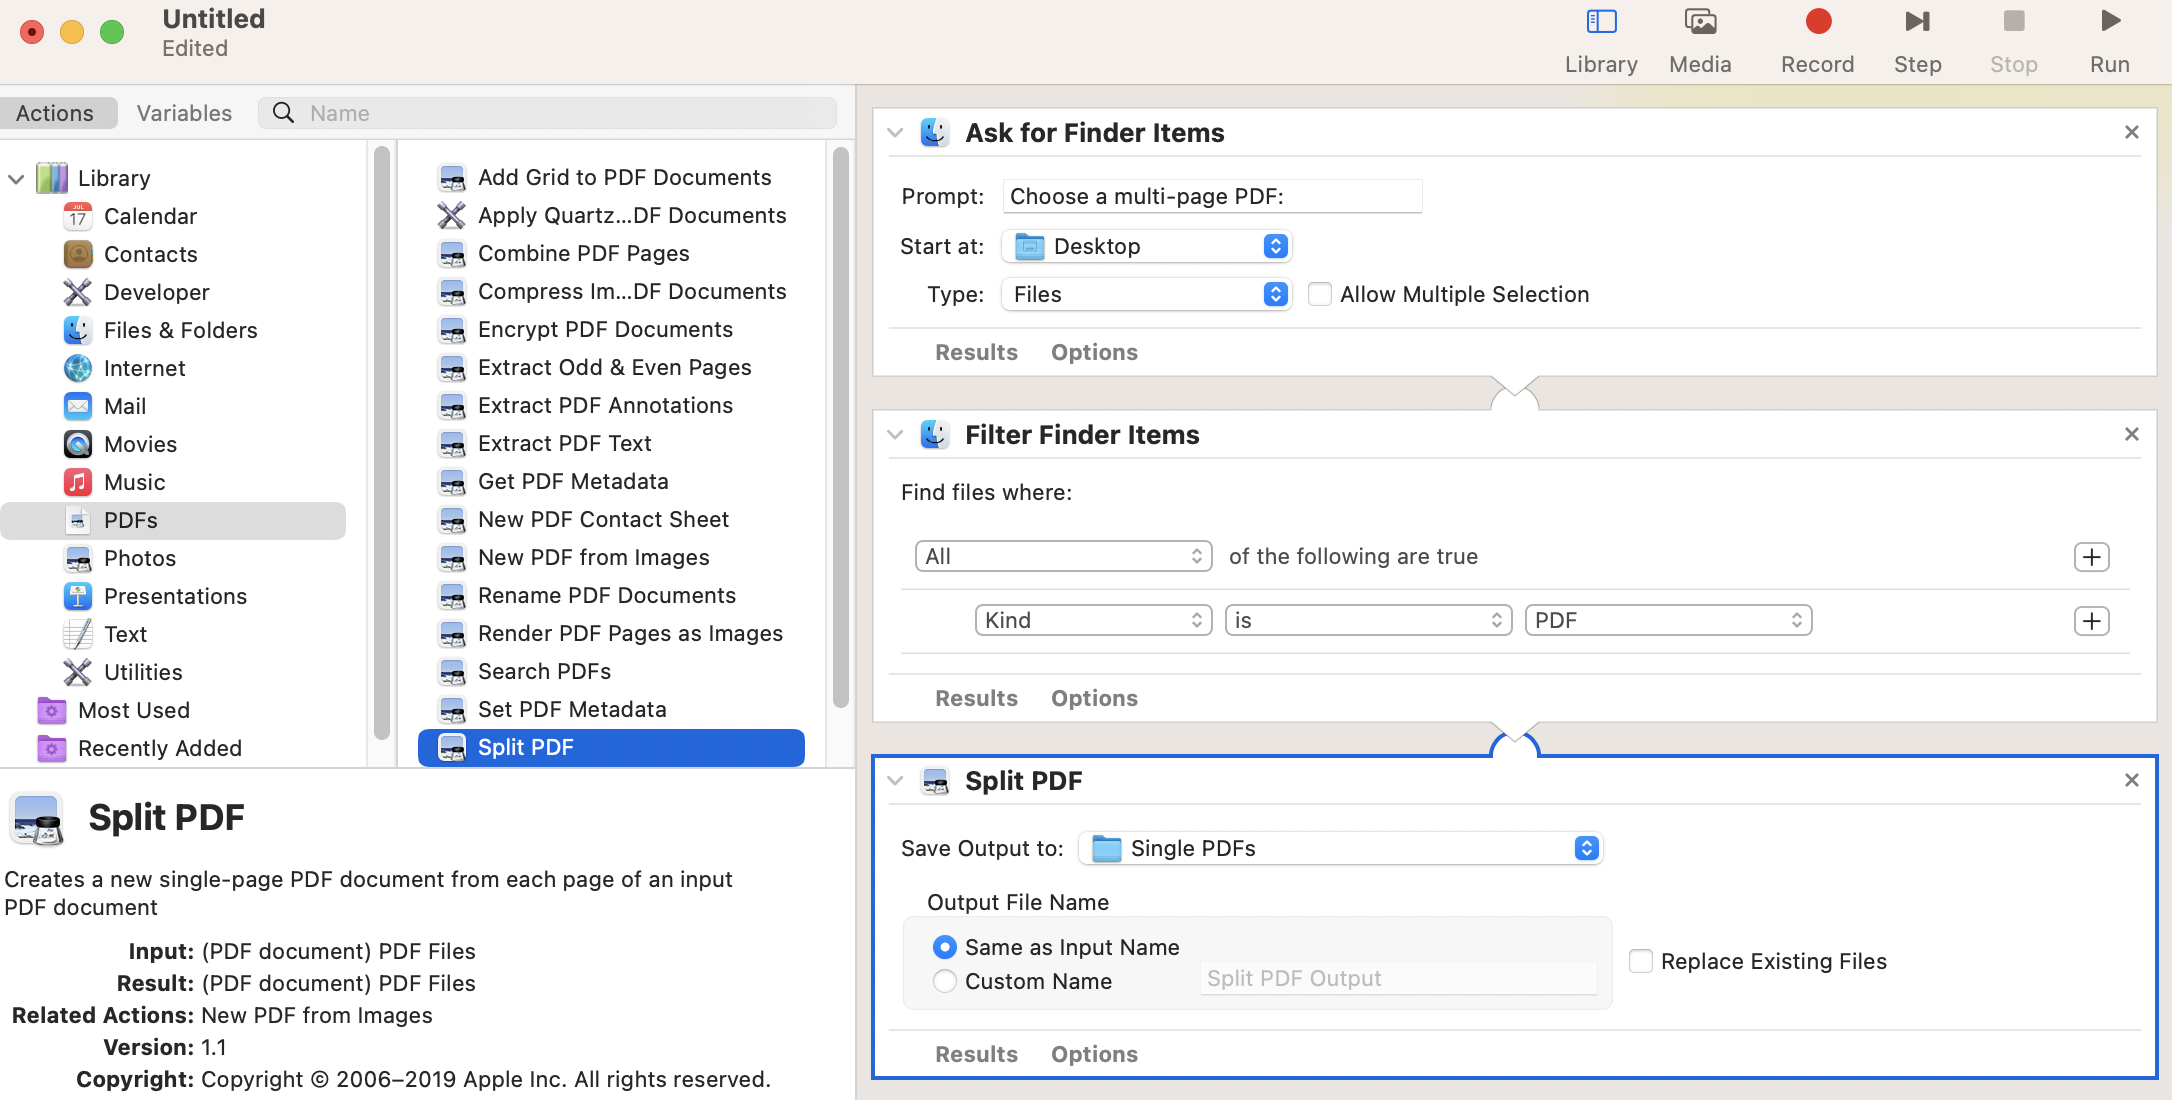2172x1100 pixels.
Task: Toggle the Library panel toolbar icon
Action: pyautogui.click(x=1601, y=22)
